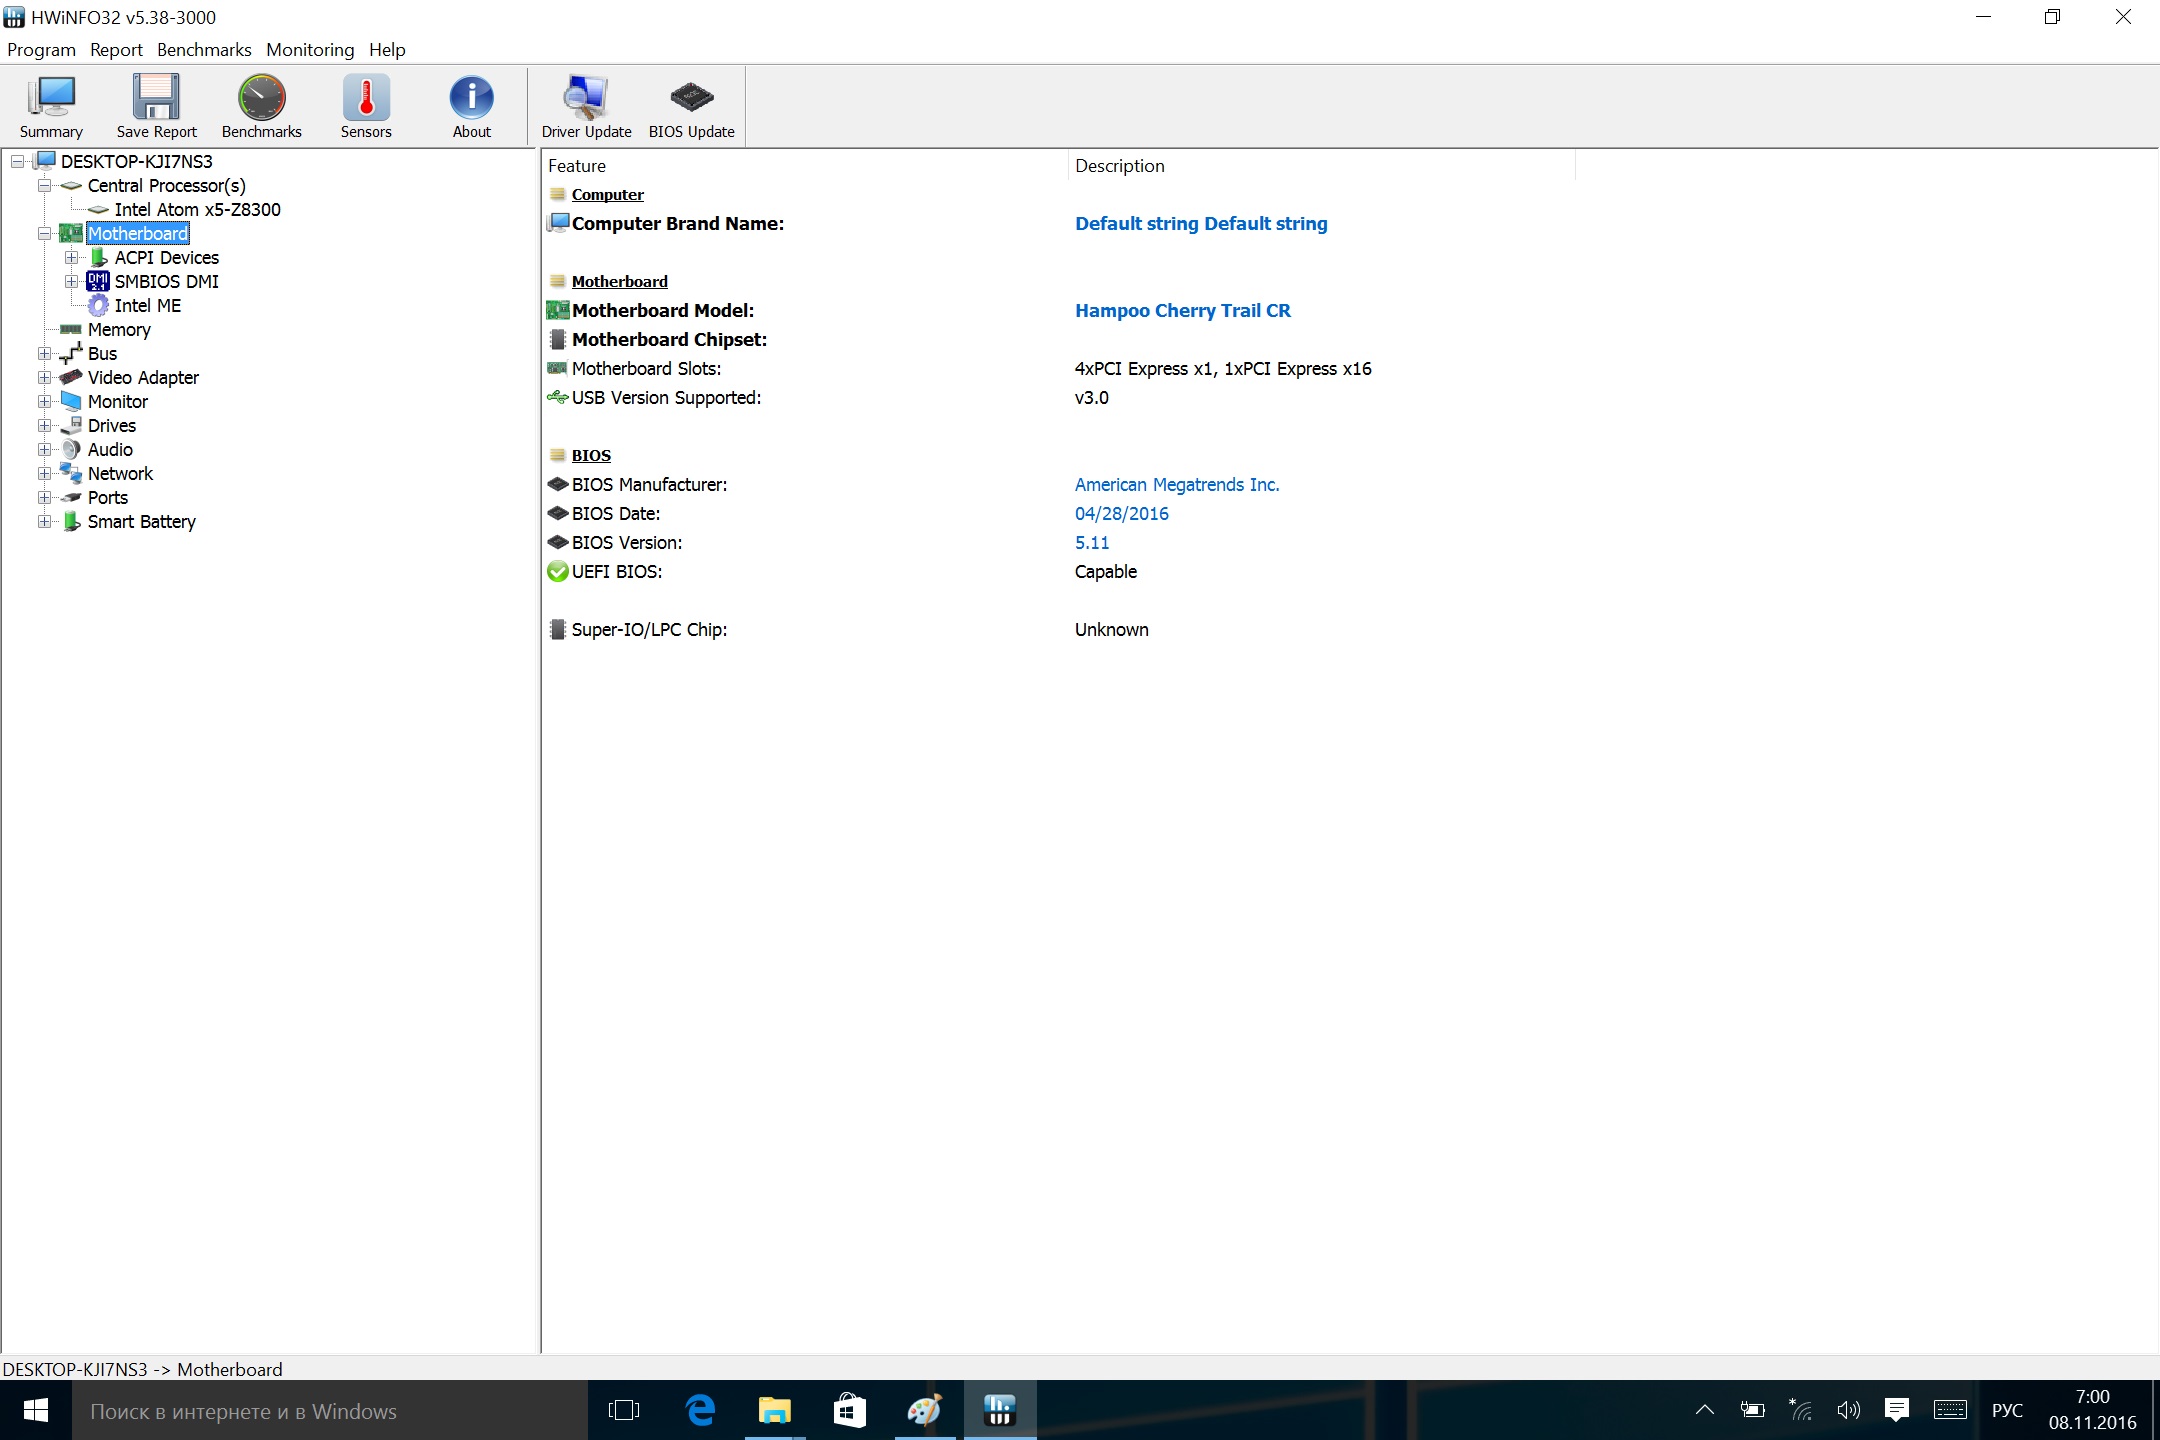Click the USB Version Supported icon
The height and width of the screenshot is (1440, 2160).
558,398
